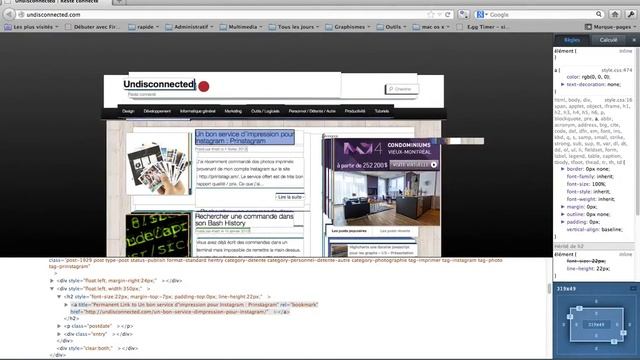This screenshot has width=640, height=360.
Task: Open the 'Rechercher une commande dans son Bash History' post
Action: click(244, 220)
